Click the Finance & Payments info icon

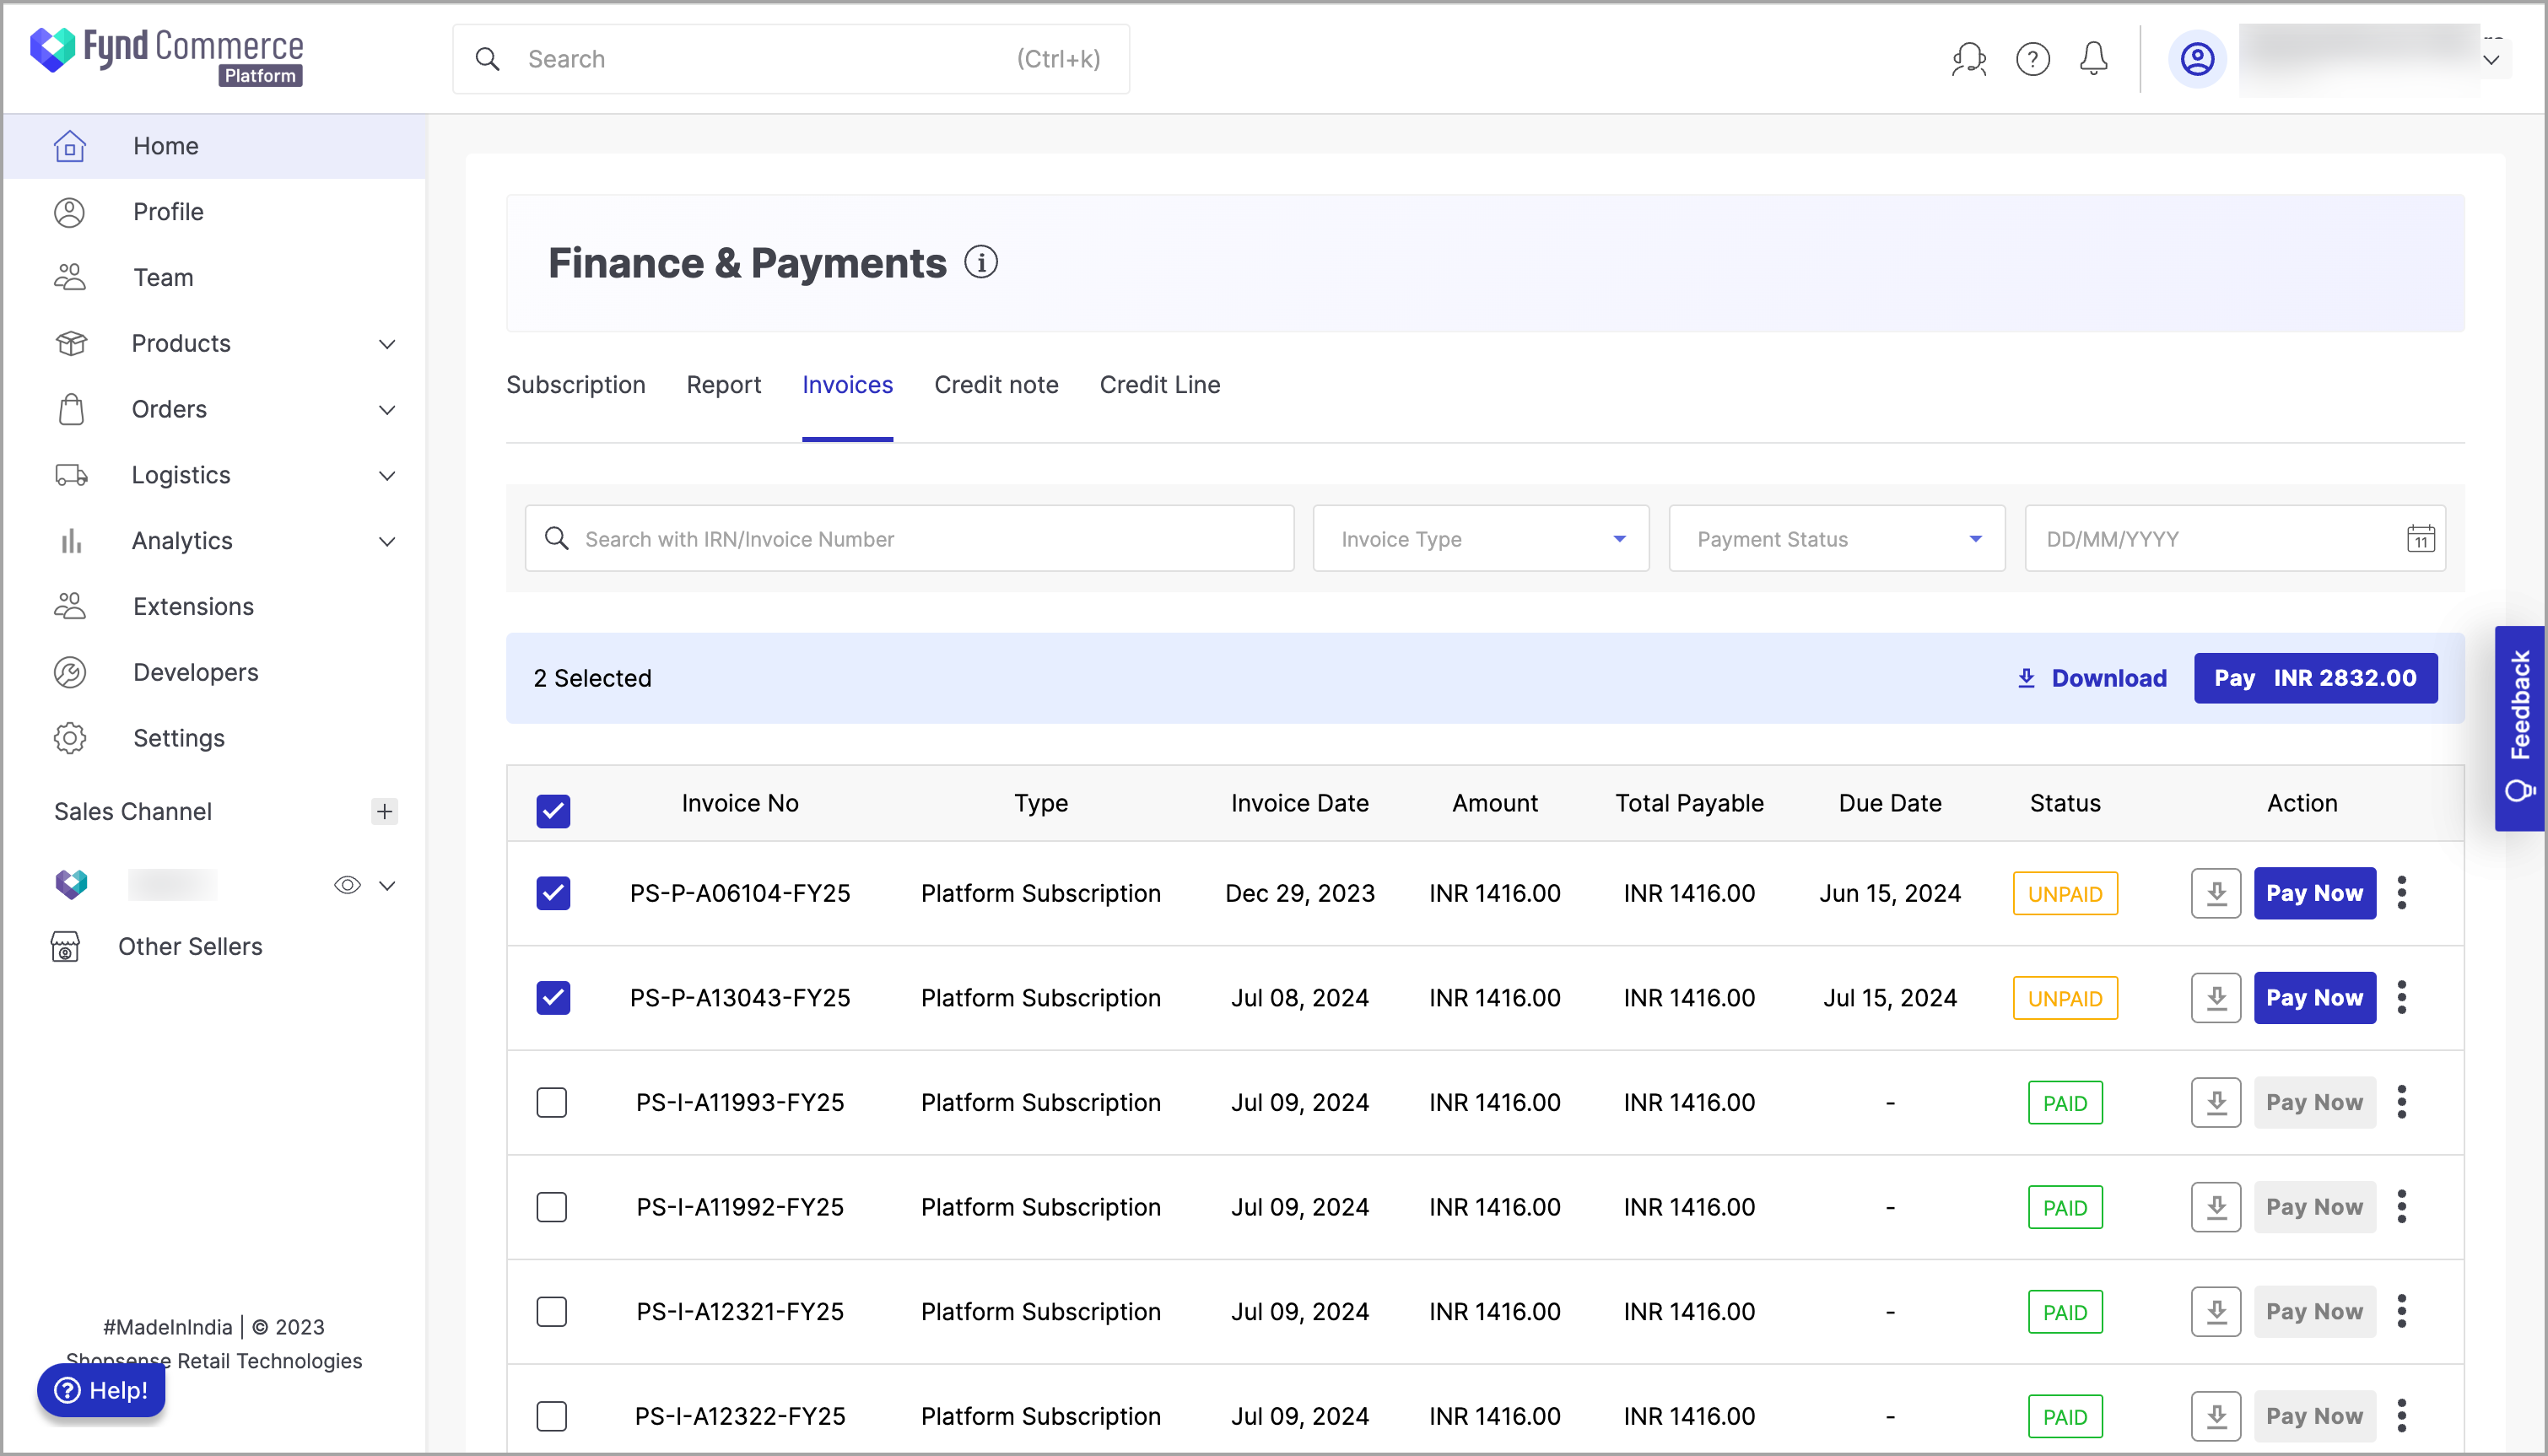(x=980, y=262)
